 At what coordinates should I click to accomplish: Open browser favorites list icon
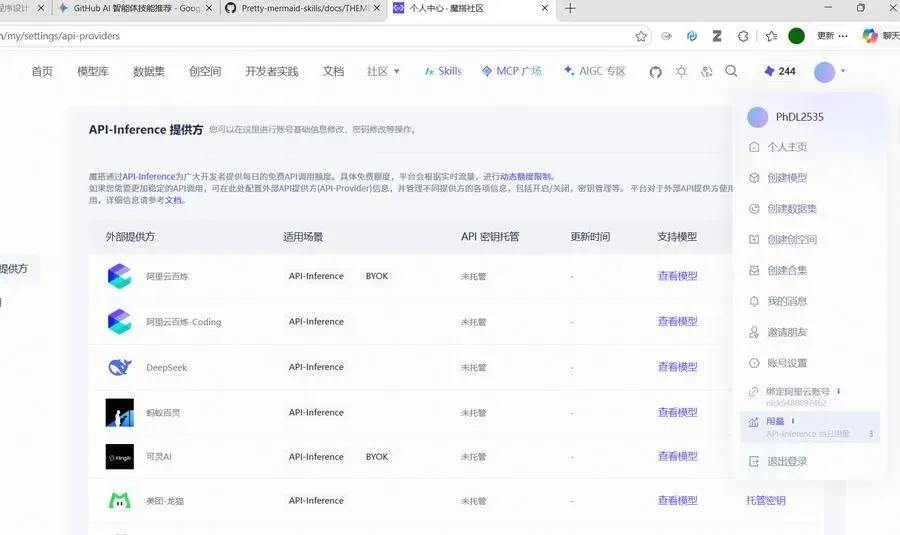click(x=771, y=36)
